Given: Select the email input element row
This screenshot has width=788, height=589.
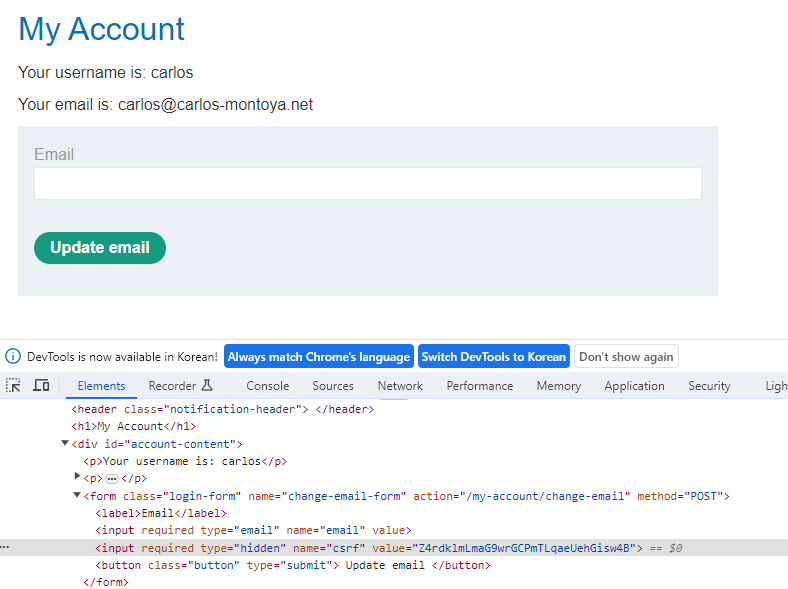Looking at the screenshot, I should click(253, 530).
